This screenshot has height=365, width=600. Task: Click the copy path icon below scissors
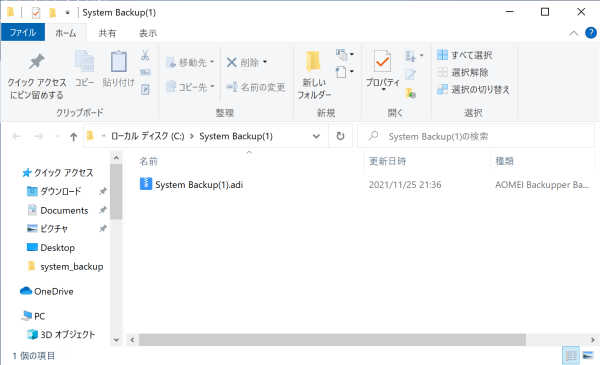145,72
